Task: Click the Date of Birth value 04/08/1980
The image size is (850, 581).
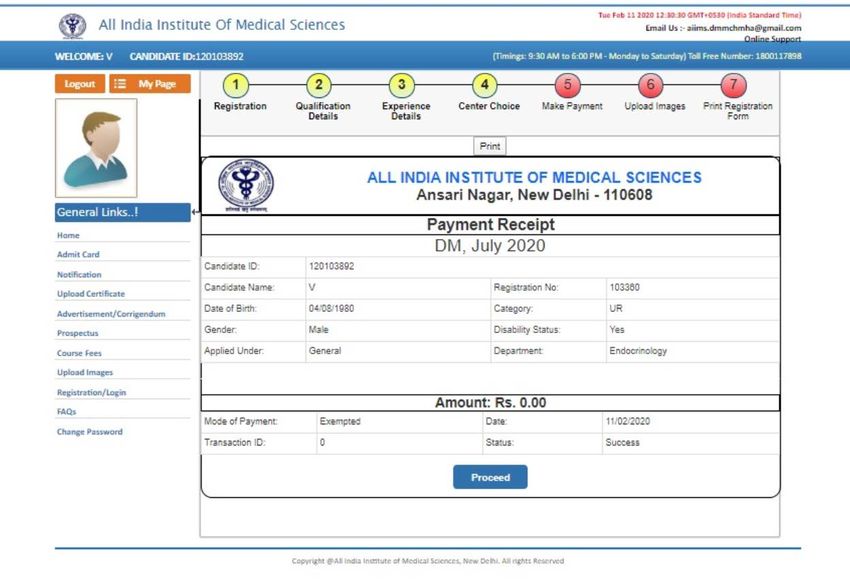Action: coord(331,308)
